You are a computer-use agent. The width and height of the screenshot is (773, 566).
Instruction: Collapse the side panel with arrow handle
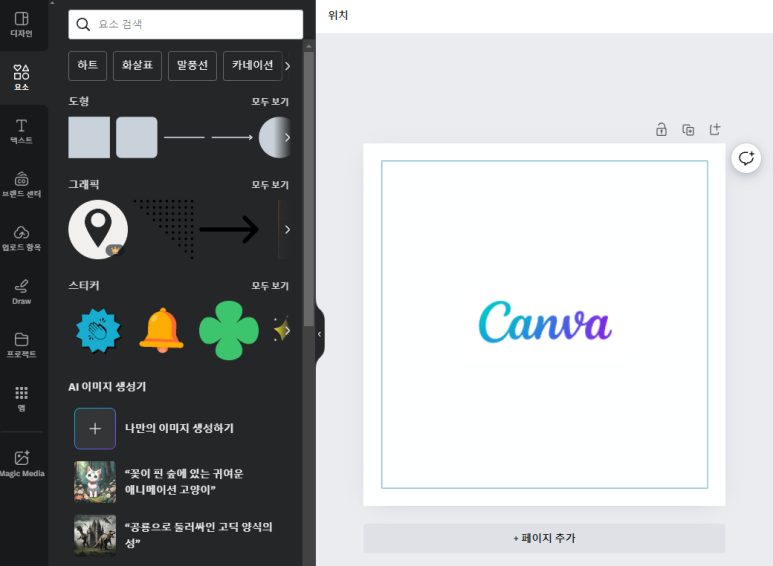pyautogui.click(x=319, y=334)
